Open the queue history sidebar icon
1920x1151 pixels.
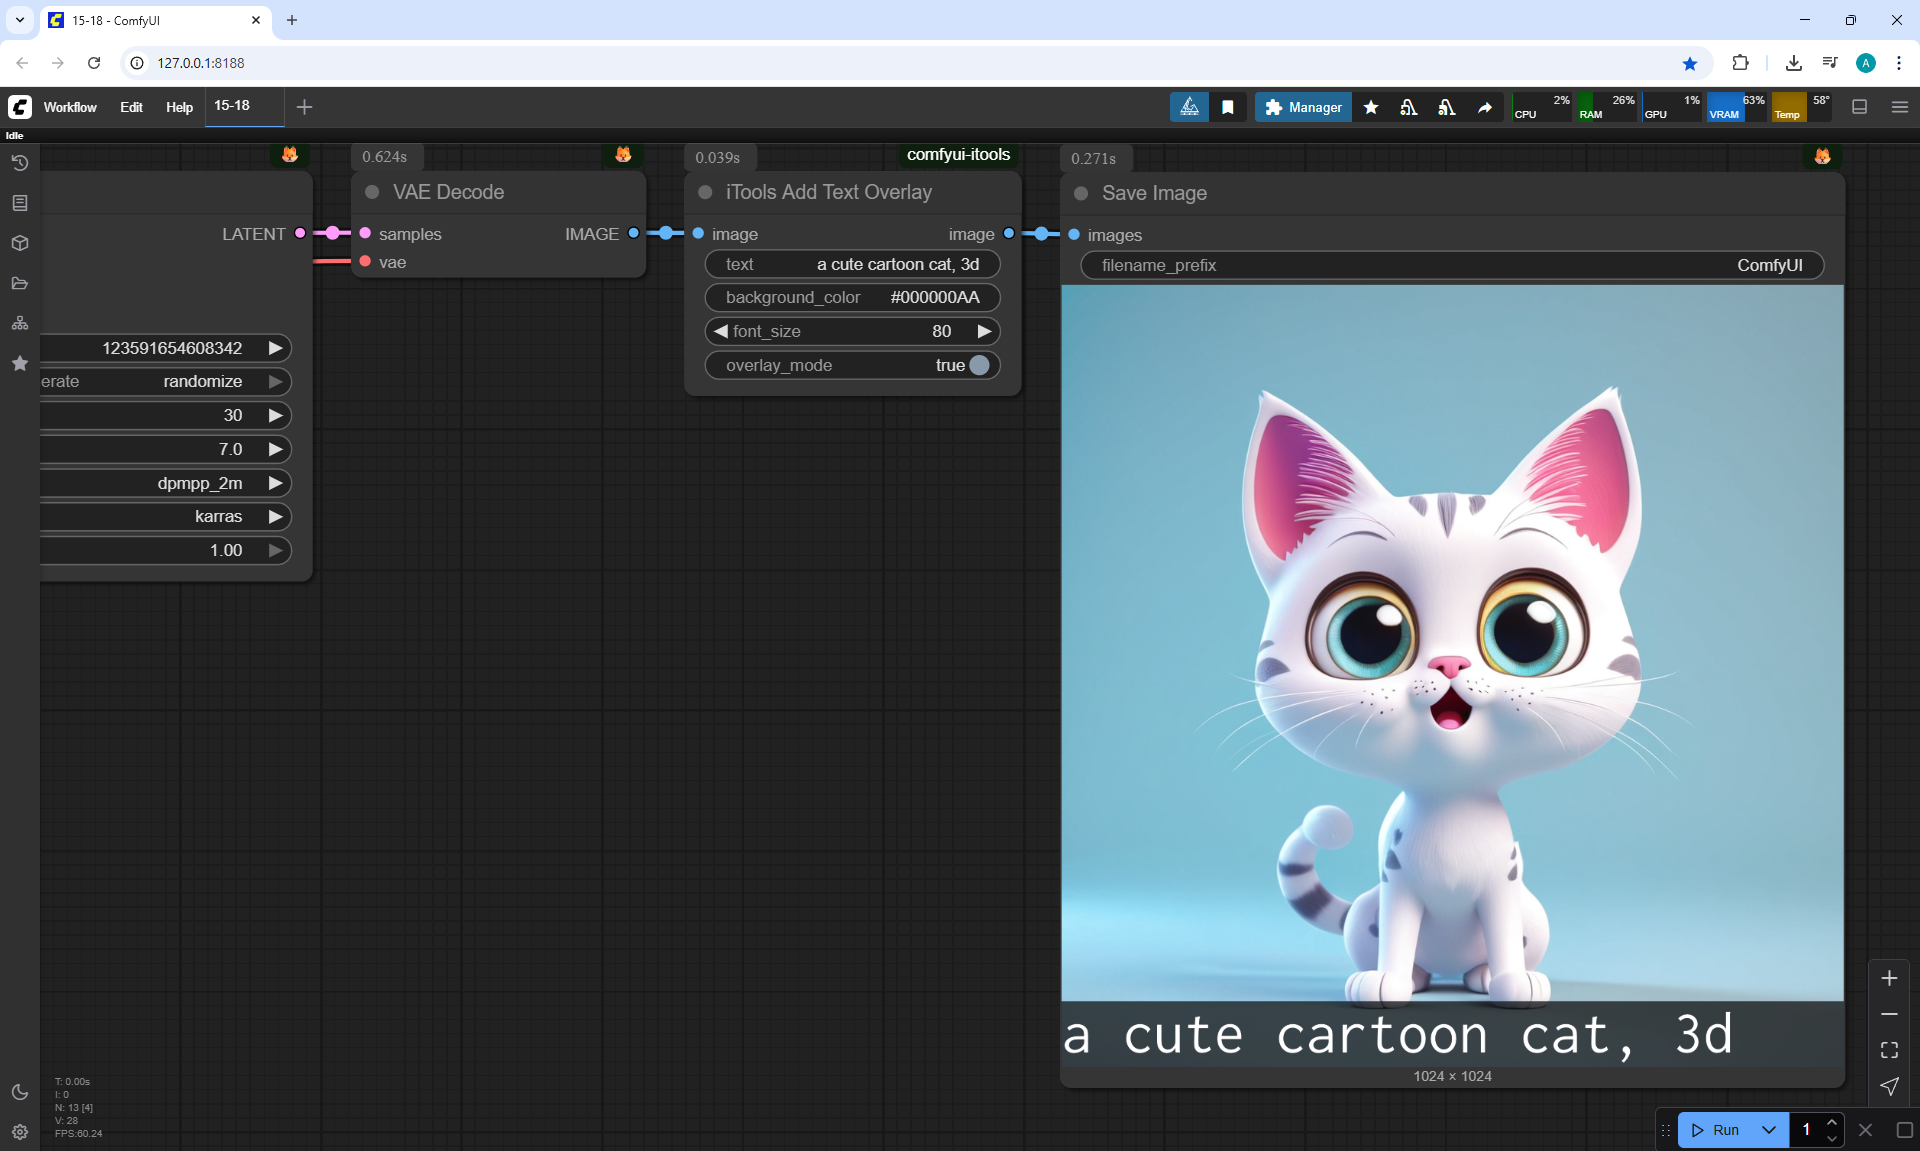click(x=20, y=163)
